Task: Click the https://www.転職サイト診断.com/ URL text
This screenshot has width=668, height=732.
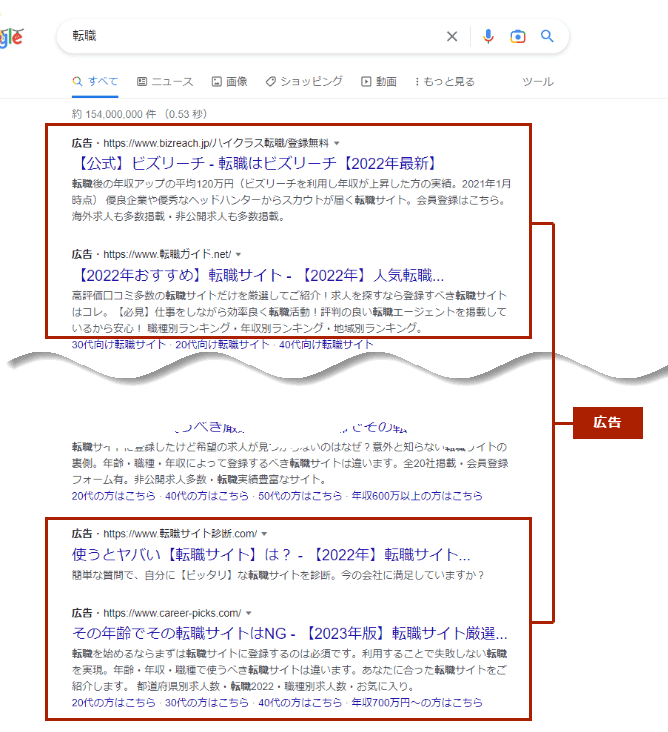Action: coord(180,534)
